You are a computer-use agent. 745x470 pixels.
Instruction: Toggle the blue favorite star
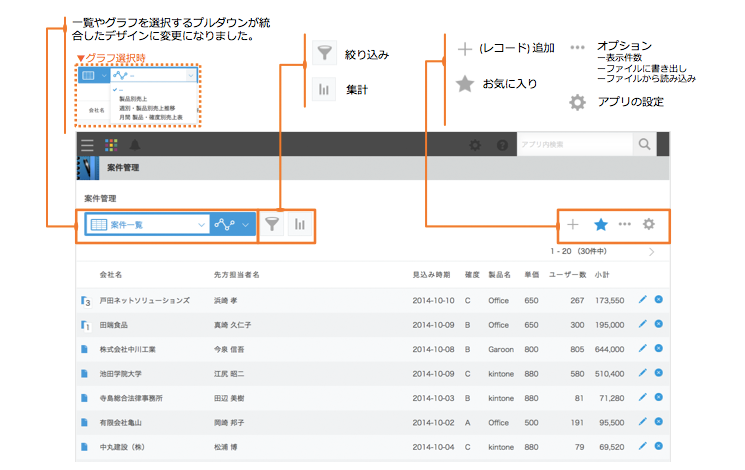(600, 225)
